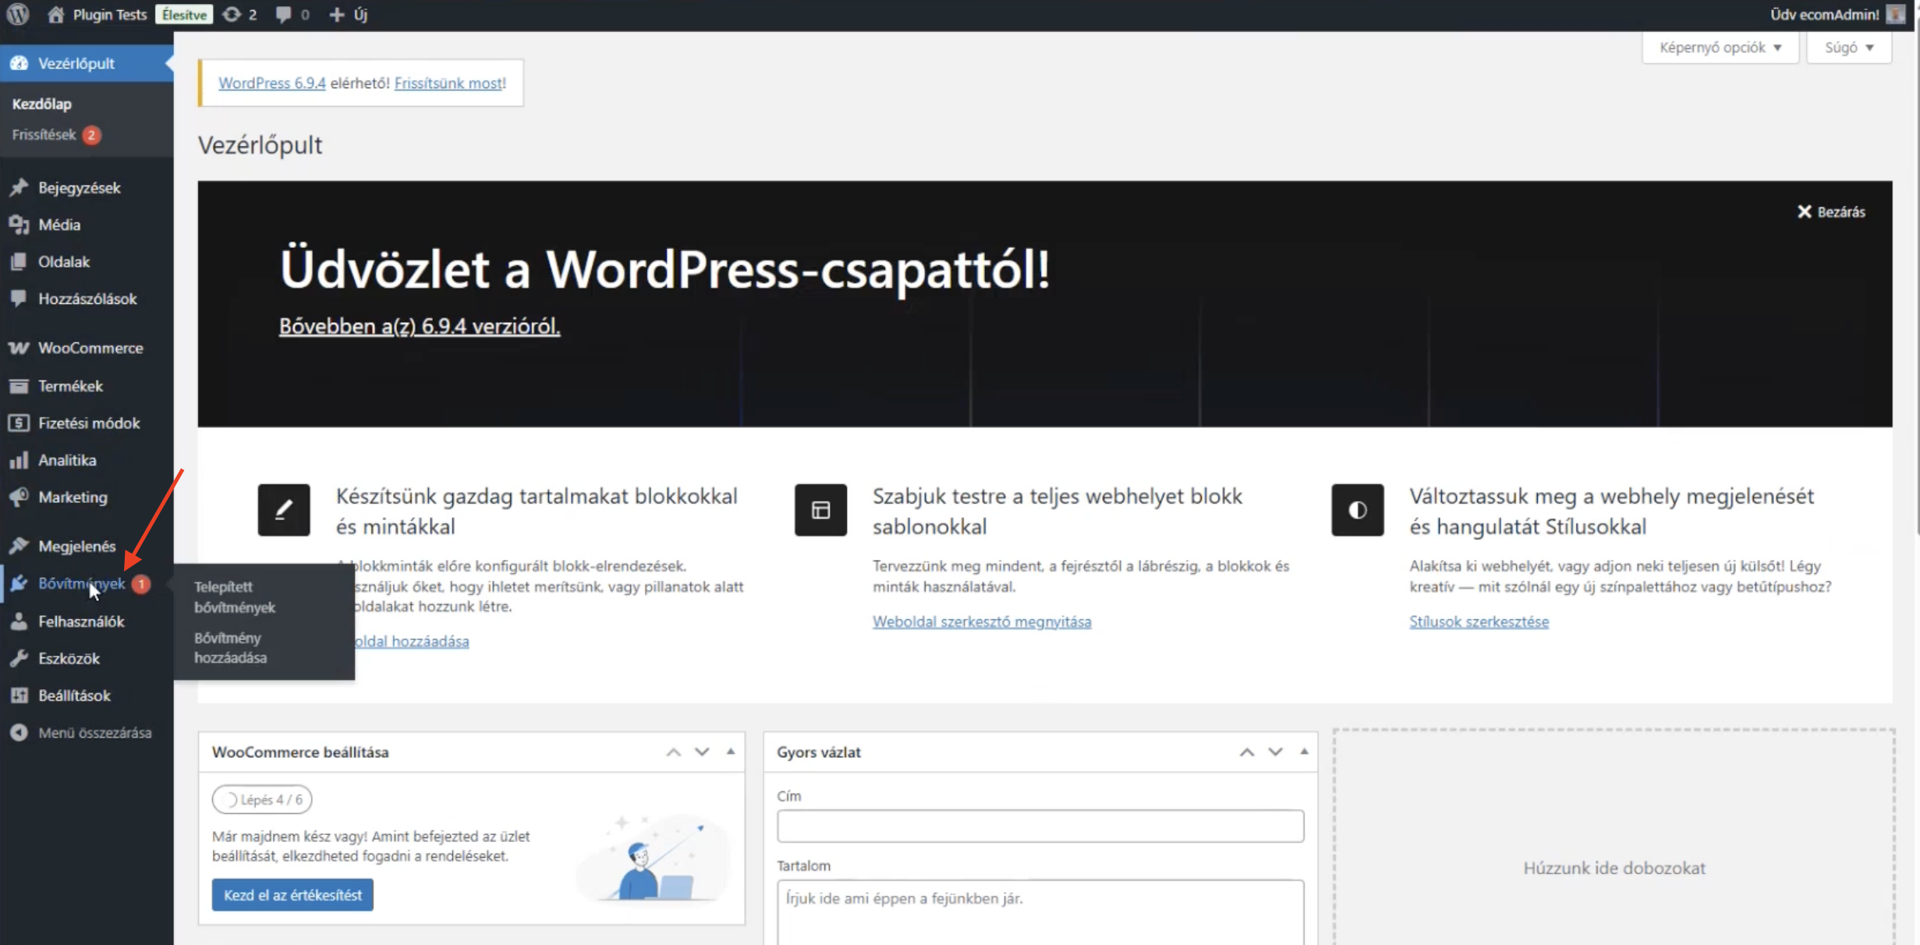This screenshot has width=1920, height=945.
Task: Choose Bővítmény hozzáadása flyout item
Action: (x=231, y=648)
